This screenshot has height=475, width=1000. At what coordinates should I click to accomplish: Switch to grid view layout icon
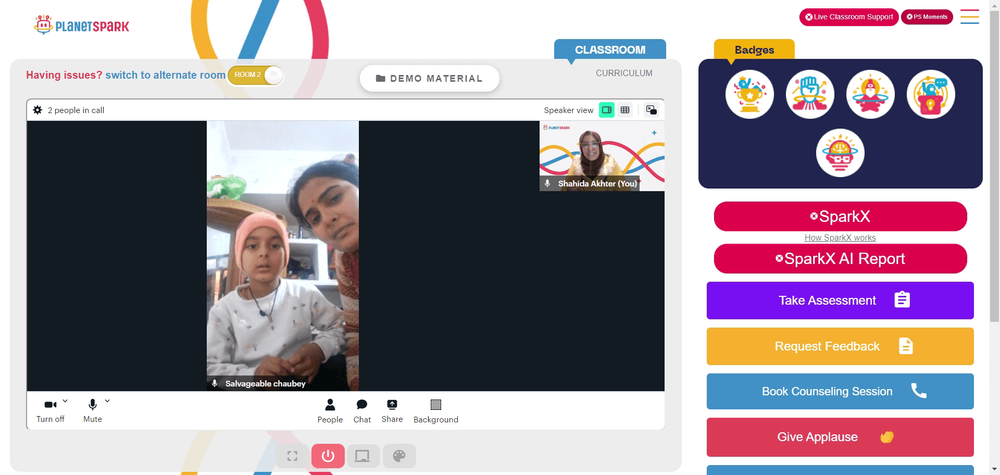[625, 110]
